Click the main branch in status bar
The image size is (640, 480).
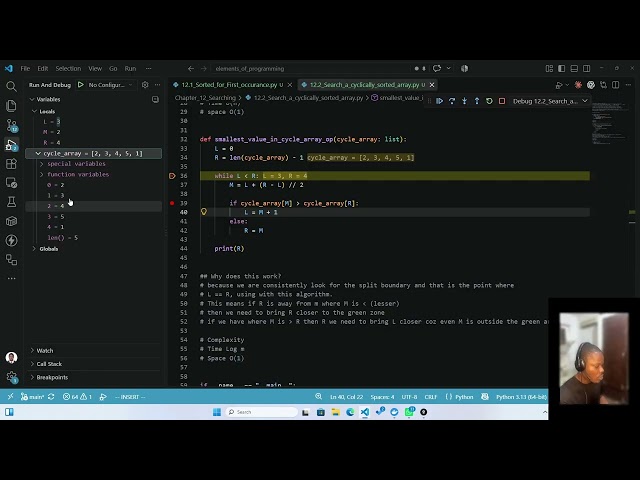click(33, 397)
